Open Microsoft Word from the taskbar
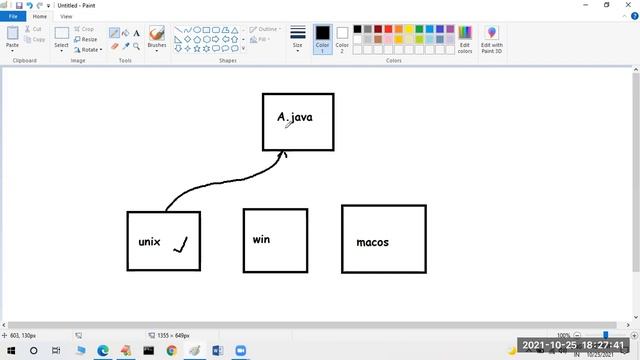The image size is (640, 360). (218, 351)
